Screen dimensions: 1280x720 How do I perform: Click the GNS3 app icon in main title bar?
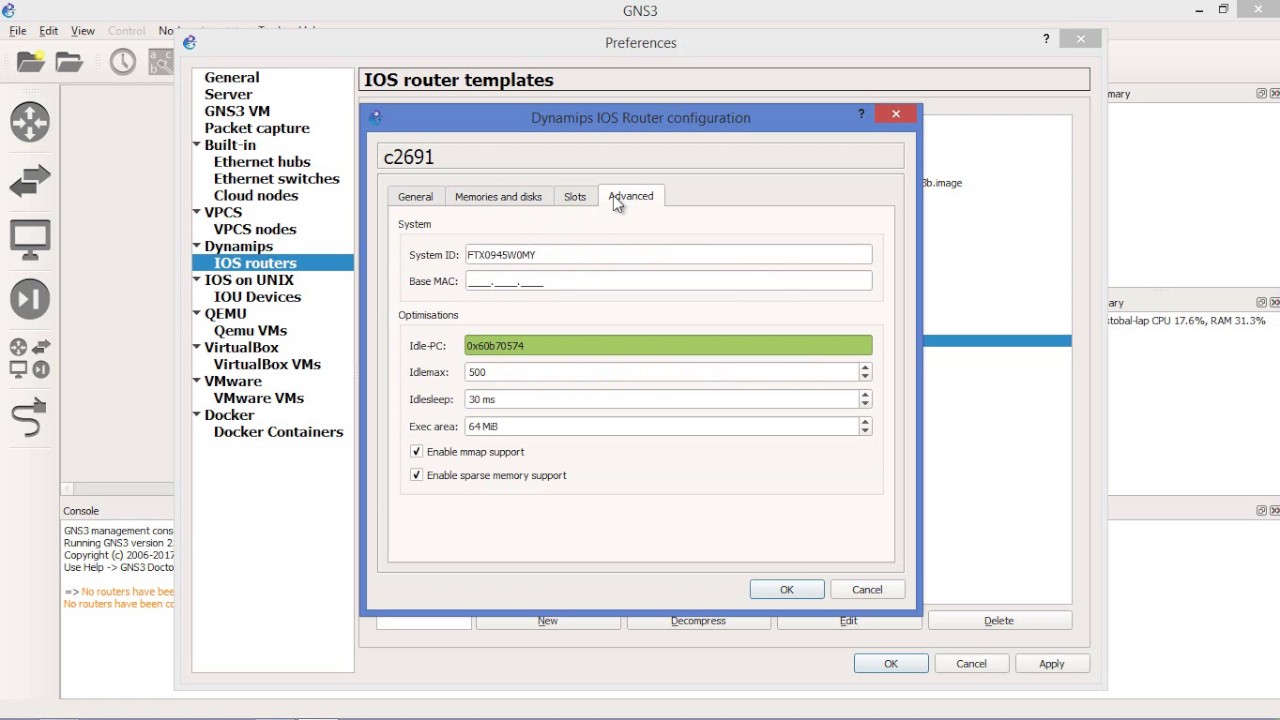[x=9, y=10]
